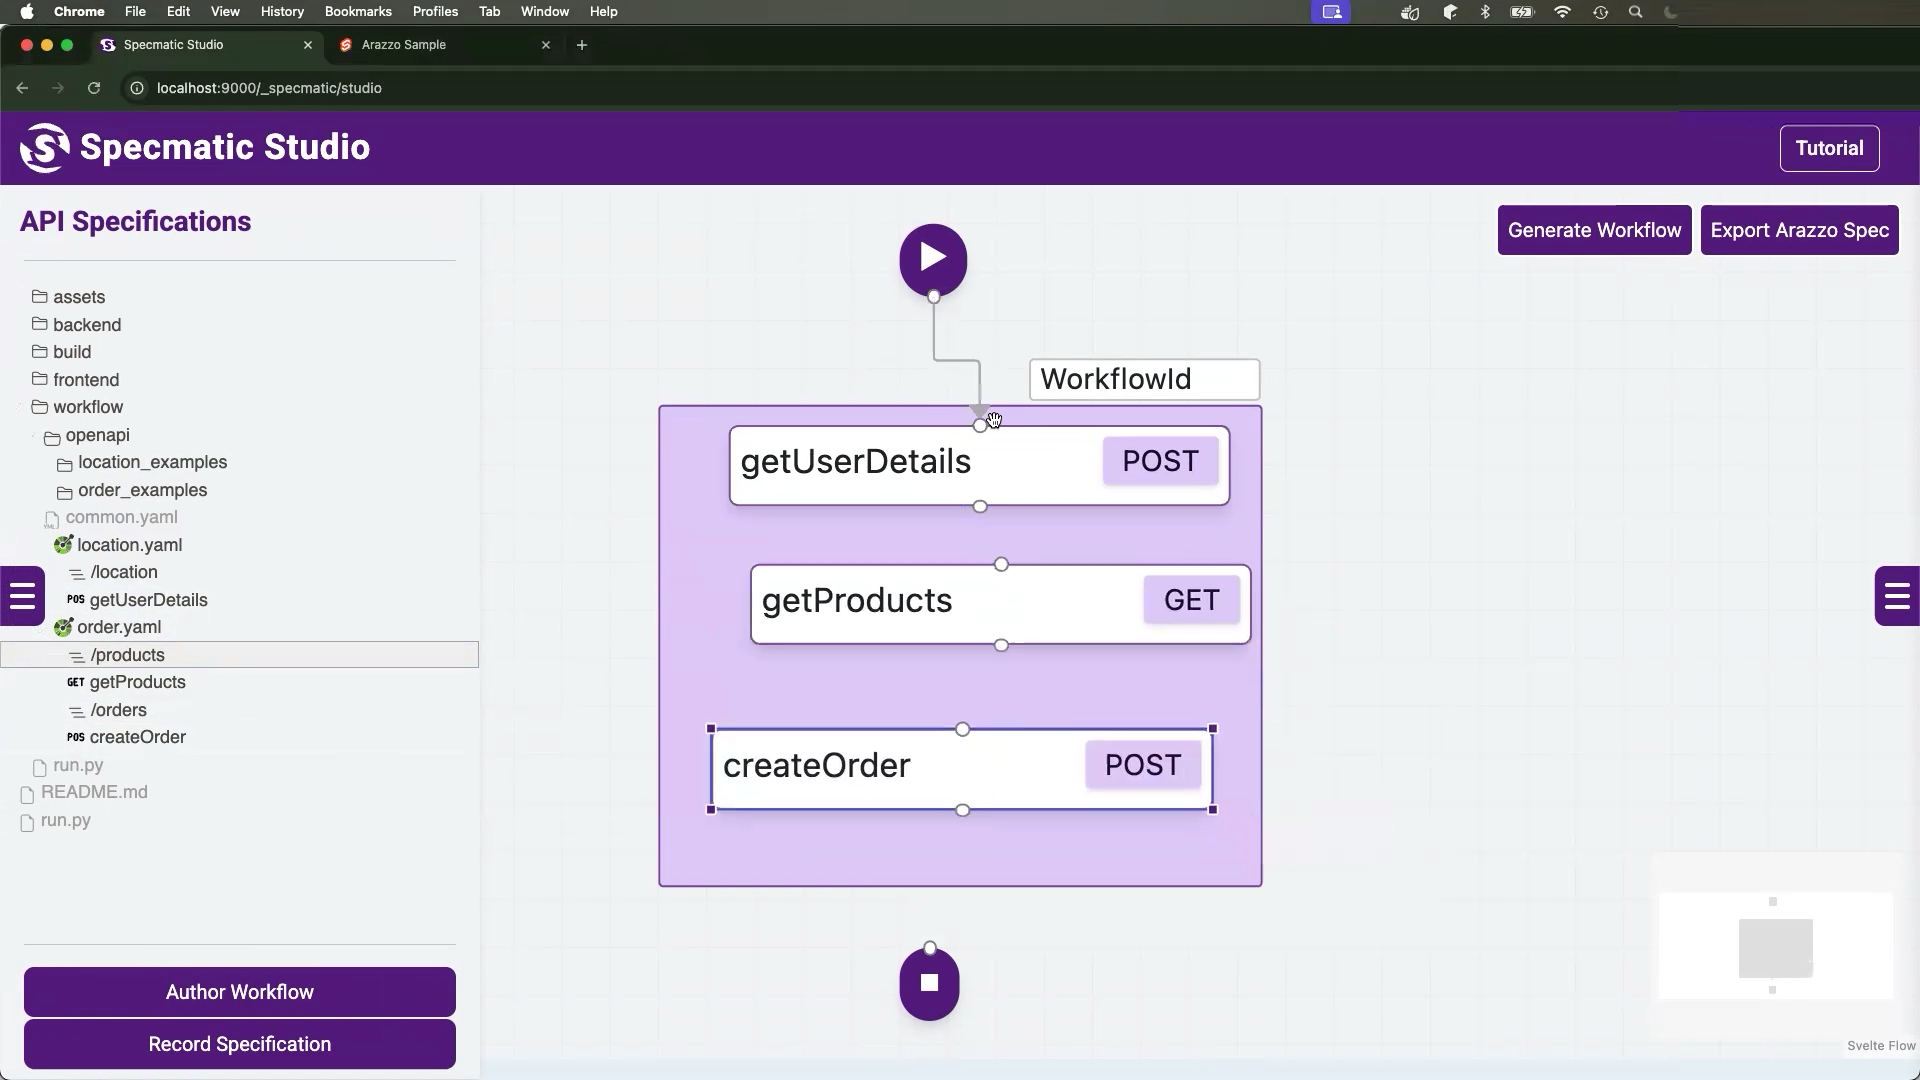Expand the assets folder
The width and height of the screenshot is (1920, 1080).
point(78,297)
